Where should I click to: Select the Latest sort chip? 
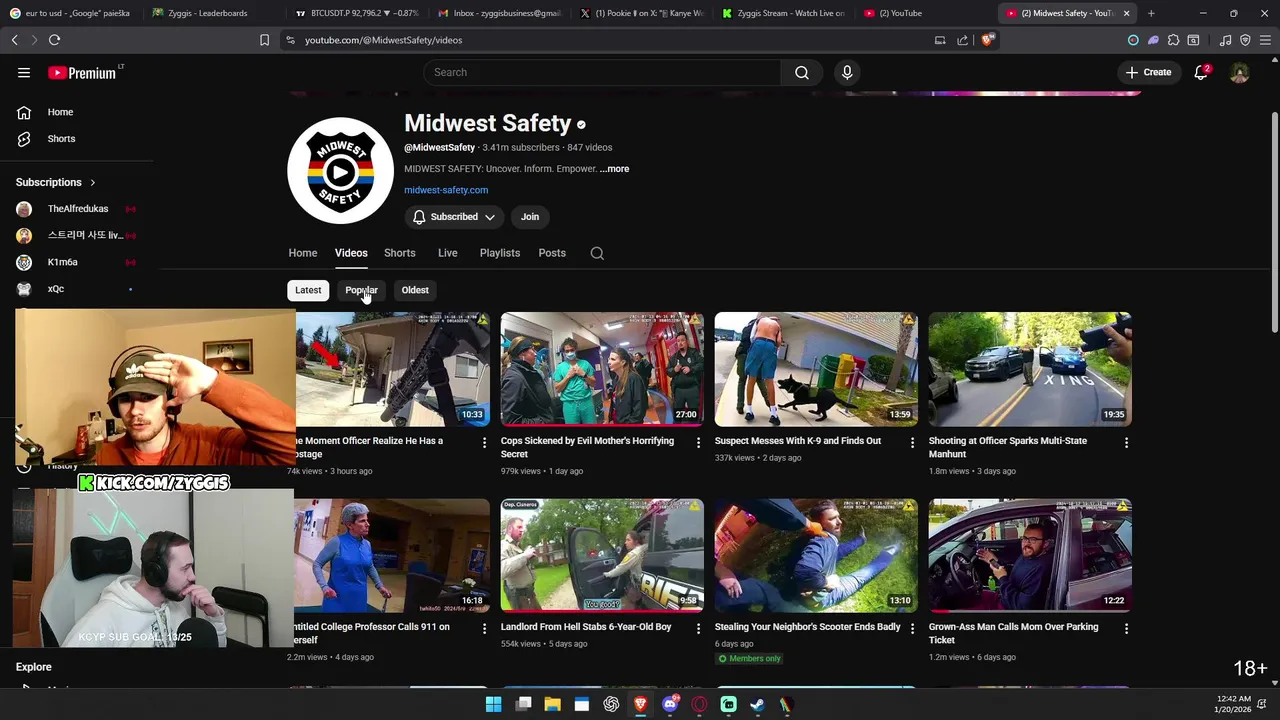point(308,290)
